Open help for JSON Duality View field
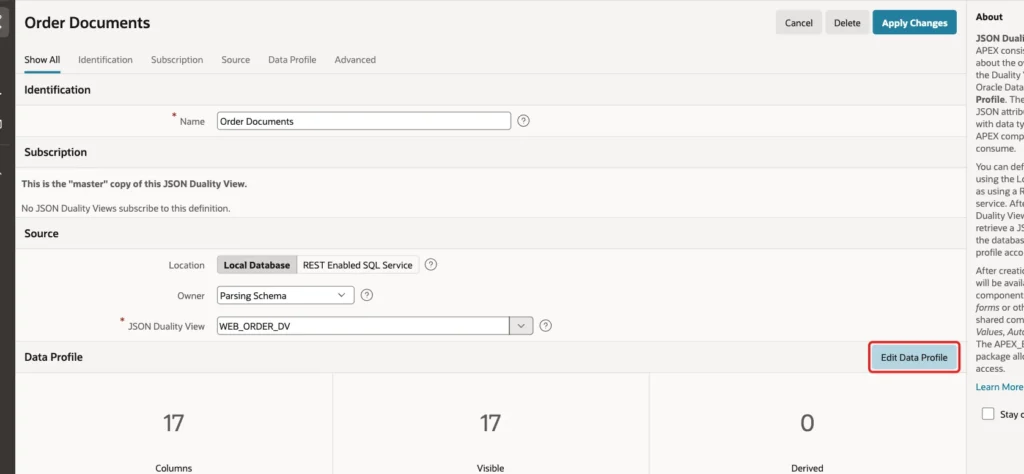The width and height of the screenshot is (1024, 474). point(546,326)
